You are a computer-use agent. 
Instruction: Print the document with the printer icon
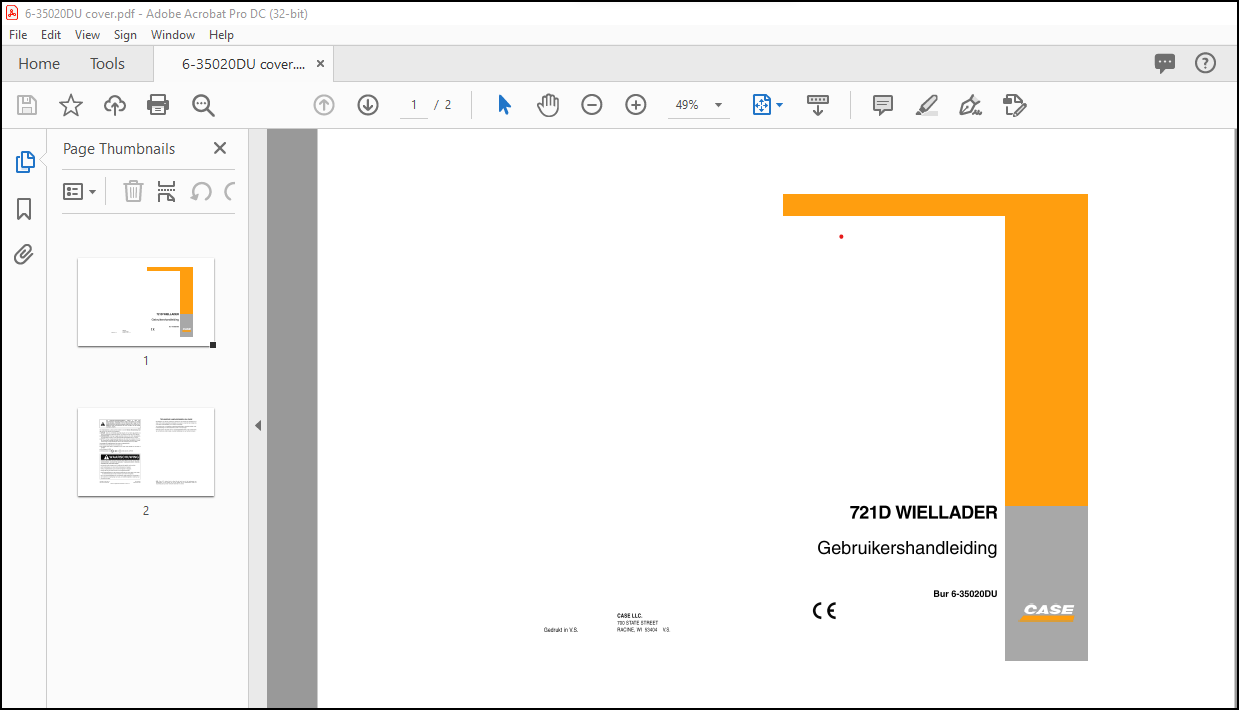158,105
